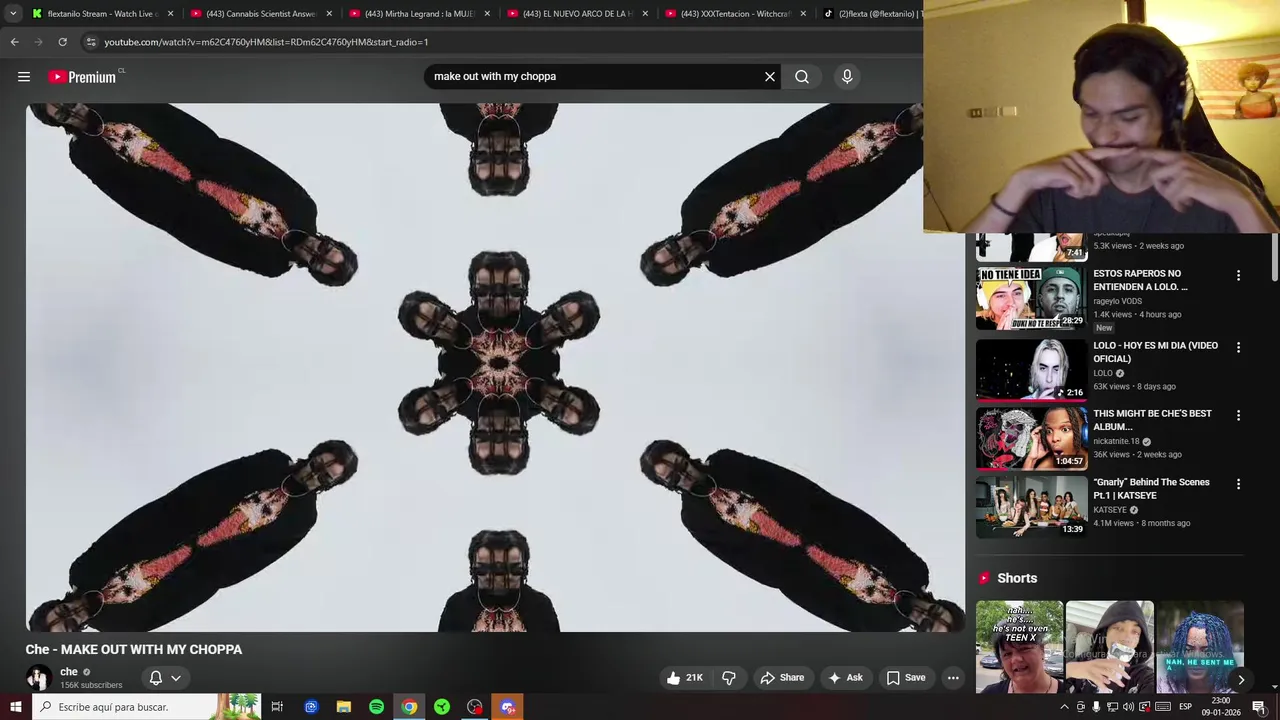Click the youtube.com URL address bar

(500, 42)
